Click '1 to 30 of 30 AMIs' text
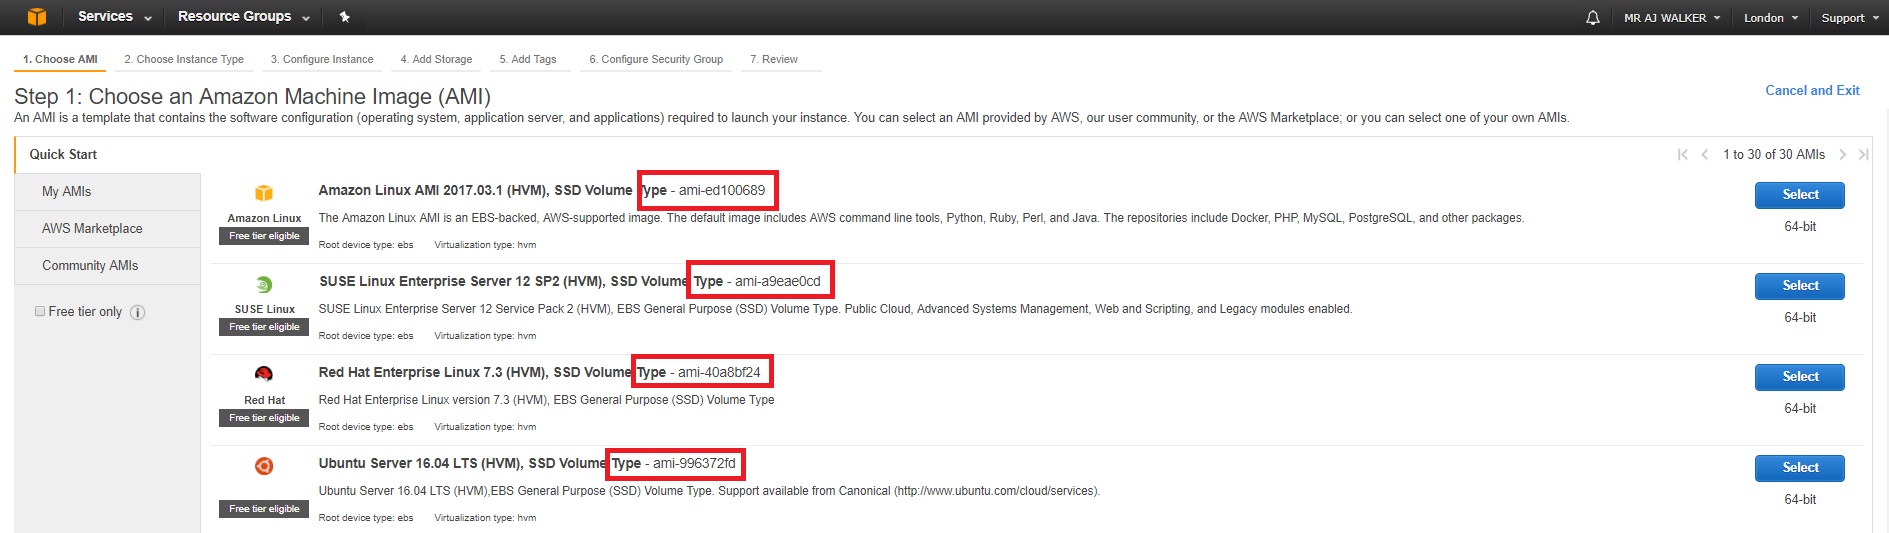1889x533 pixels. click(x=1774, y=154)
